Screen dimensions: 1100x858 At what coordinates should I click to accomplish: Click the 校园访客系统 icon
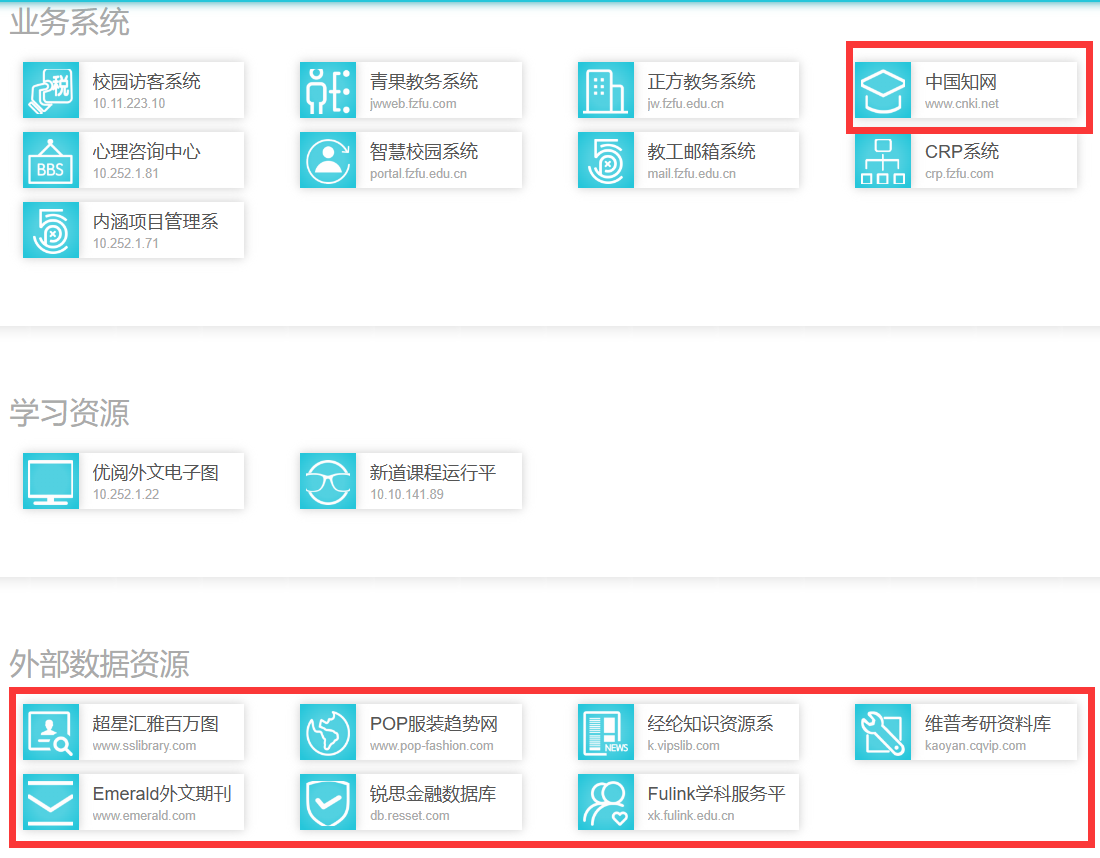point(51,90)
